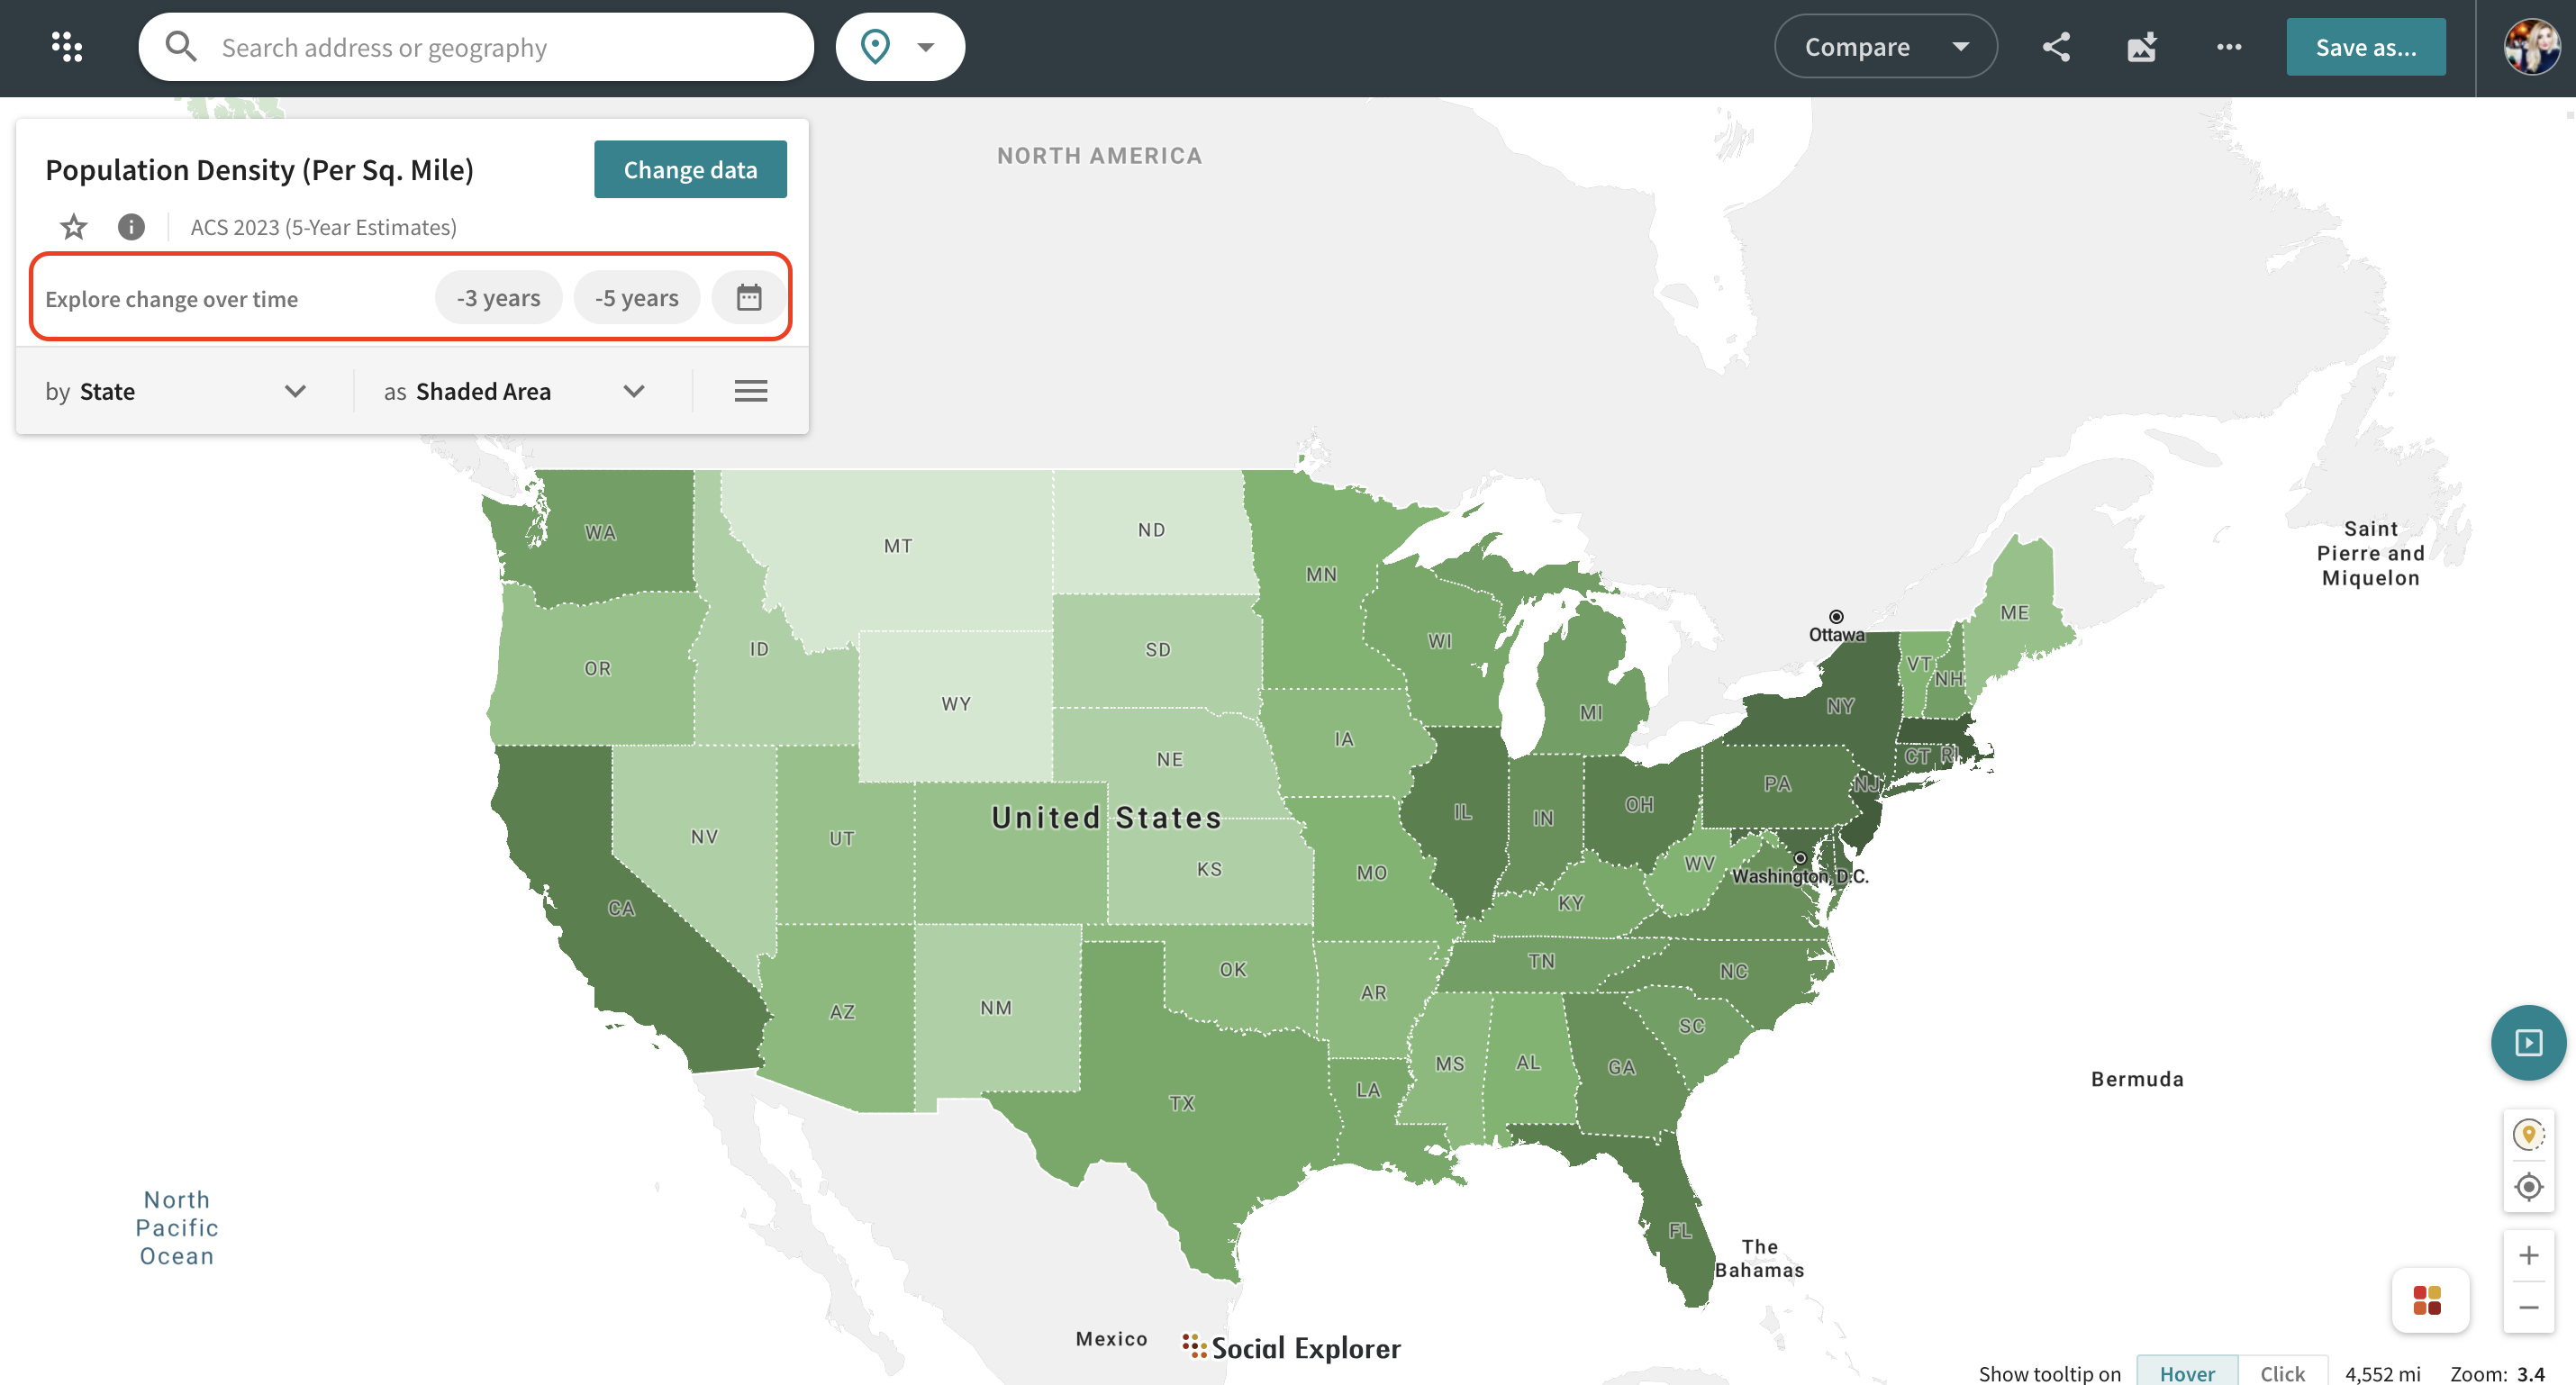Screen dimensions: 2576x1385
Task: Click the Save as... button
Action: 2365,47
